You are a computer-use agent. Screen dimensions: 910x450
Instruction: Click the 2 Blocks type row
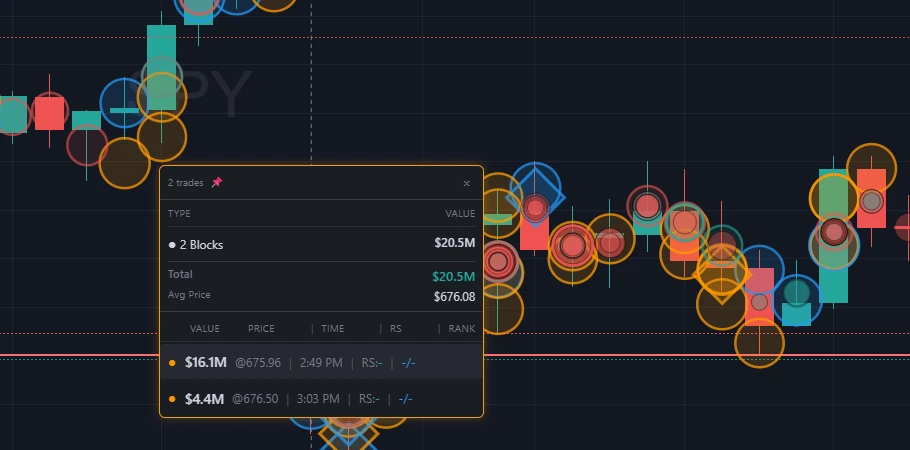point(322,244)
